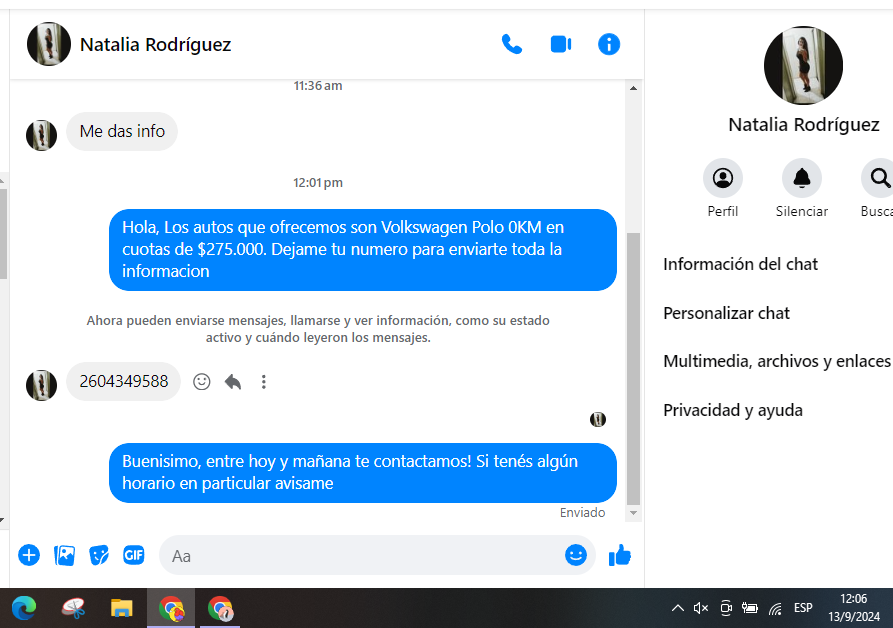Click the chat scrollbar down arrow

pyautogui.click(x=633, y=513)
